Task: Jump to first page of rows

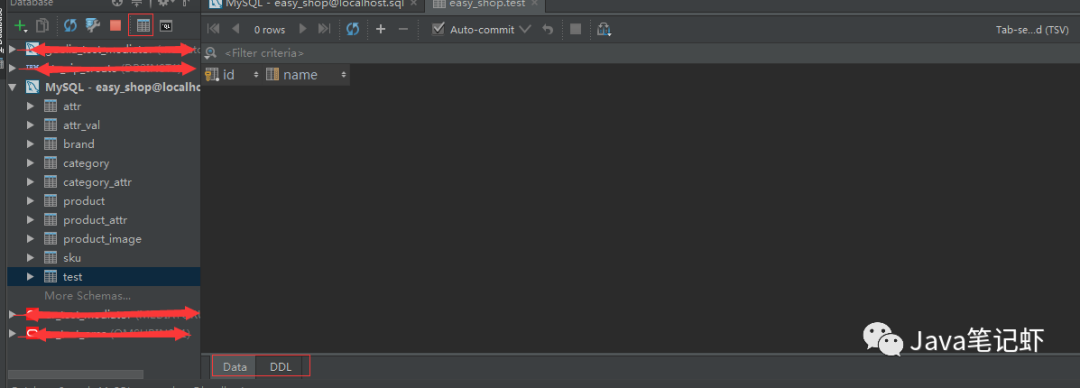Action: (x=214, y=29)
